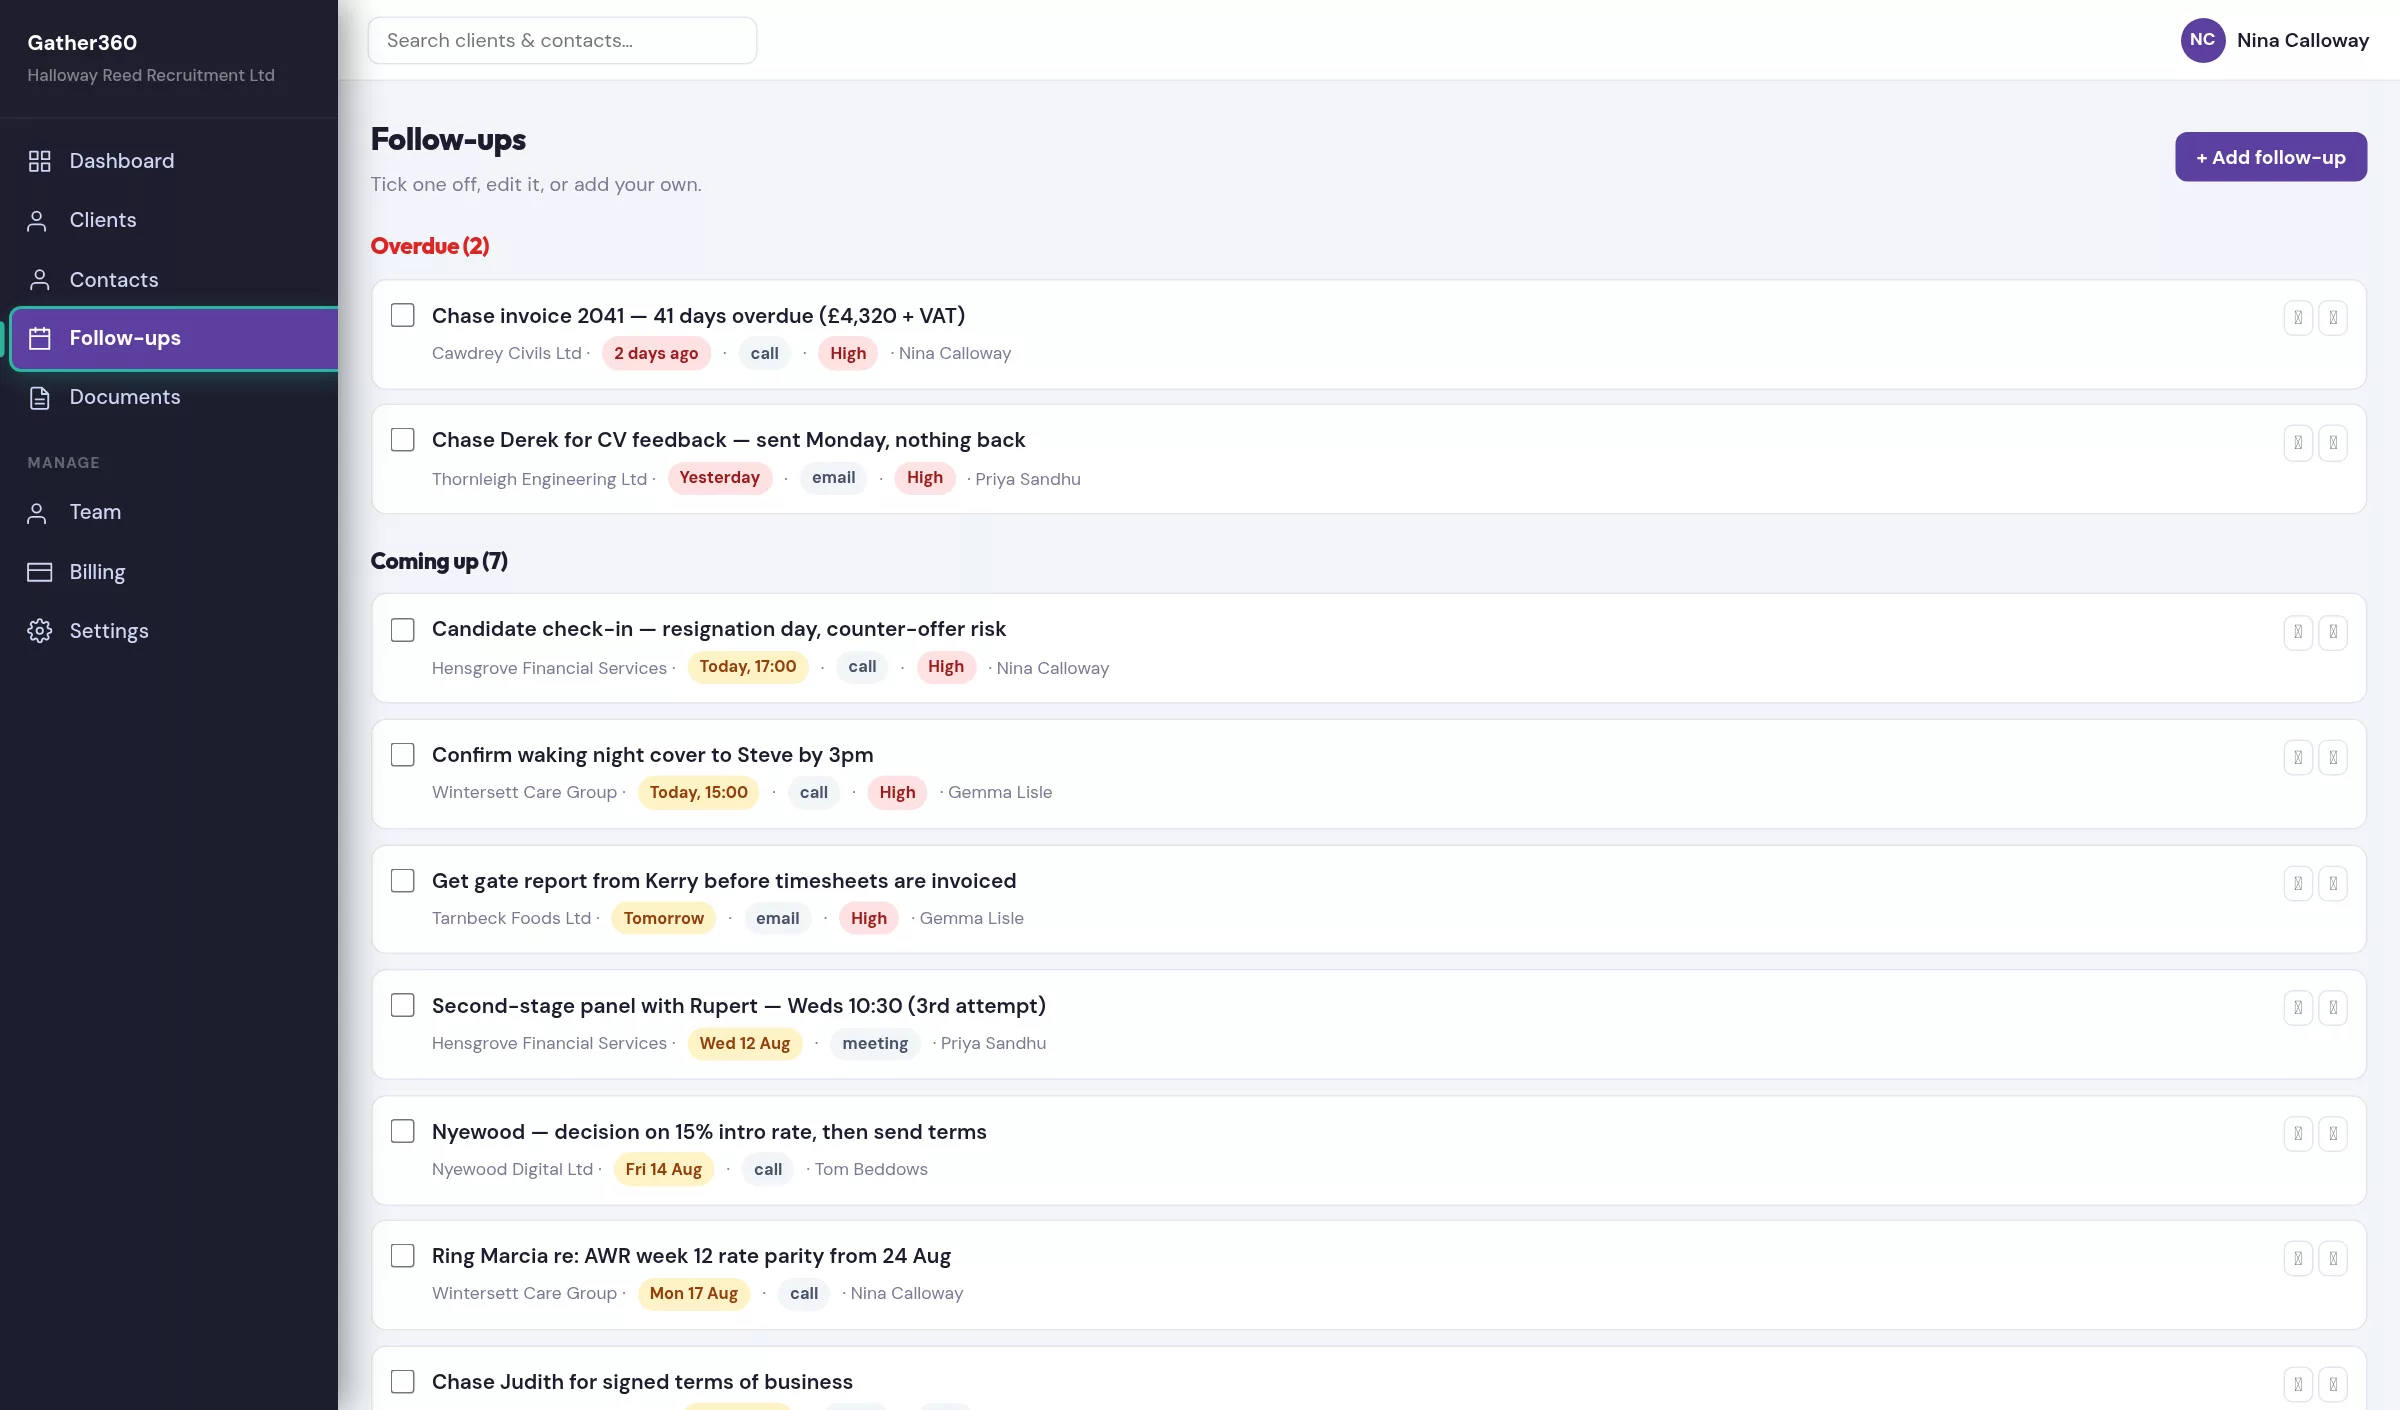
Task: Select Follow-ups in the sidebar
Action: click(x=174, y=339)
